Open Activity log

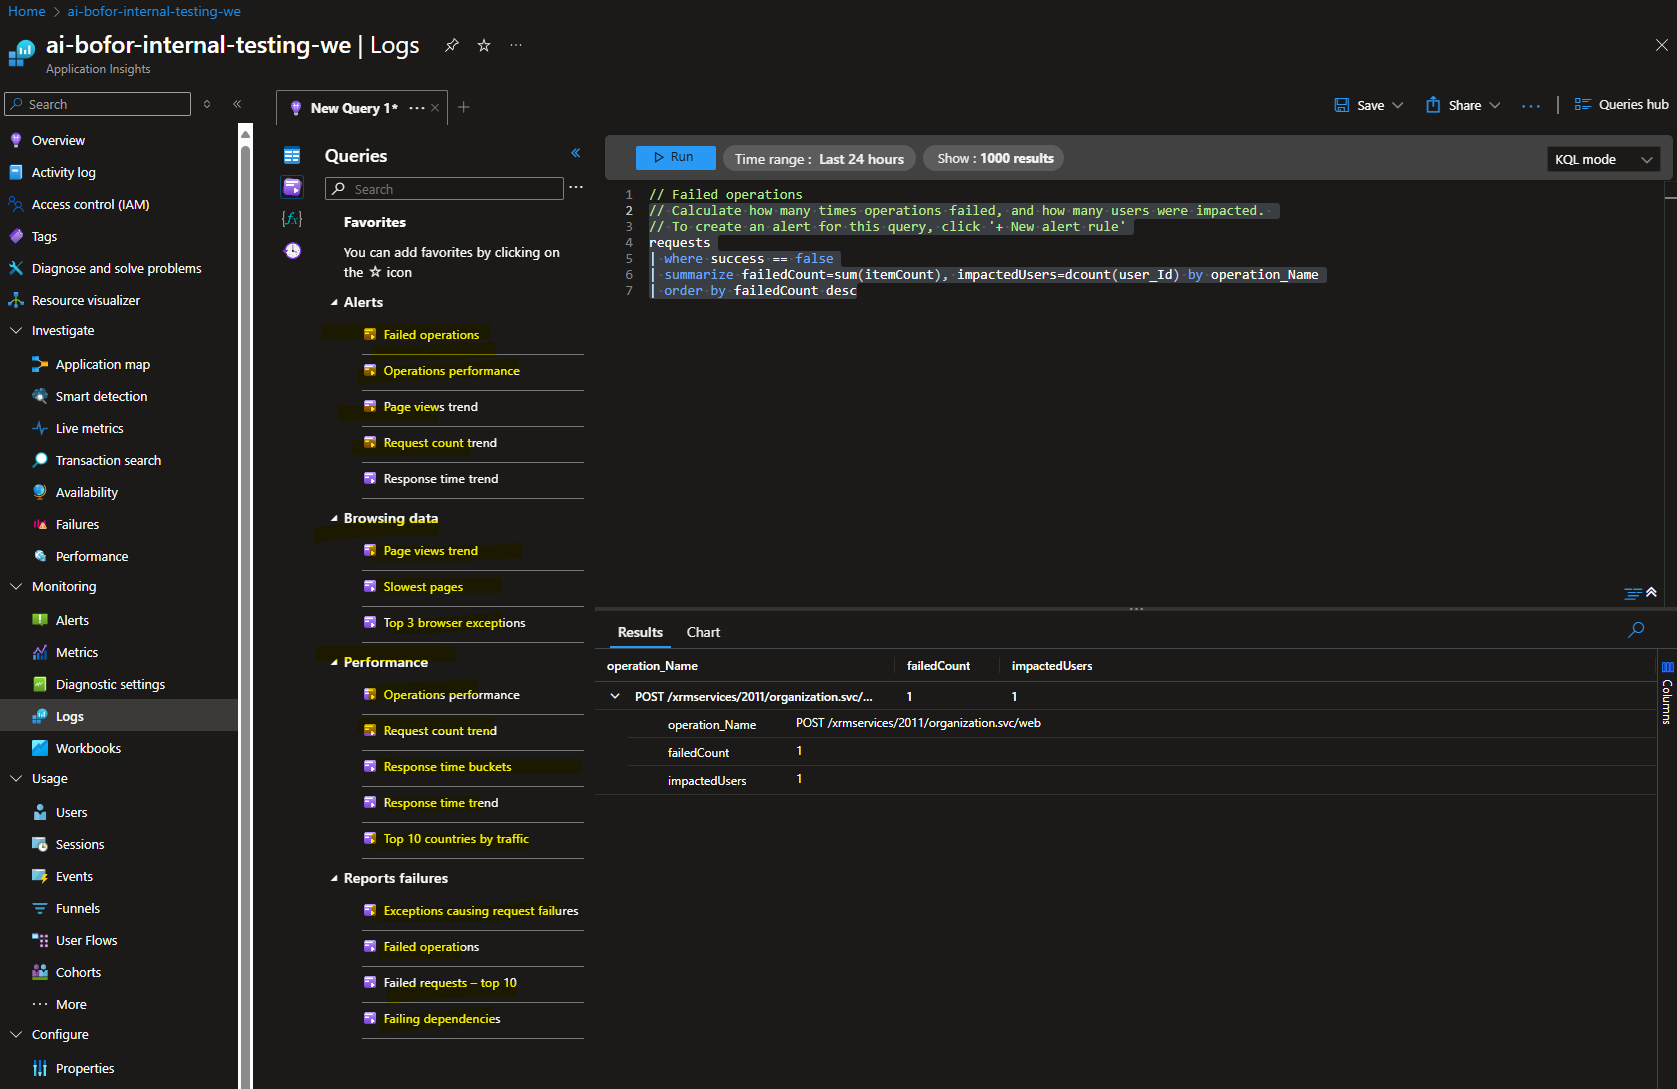coord(63,172)
